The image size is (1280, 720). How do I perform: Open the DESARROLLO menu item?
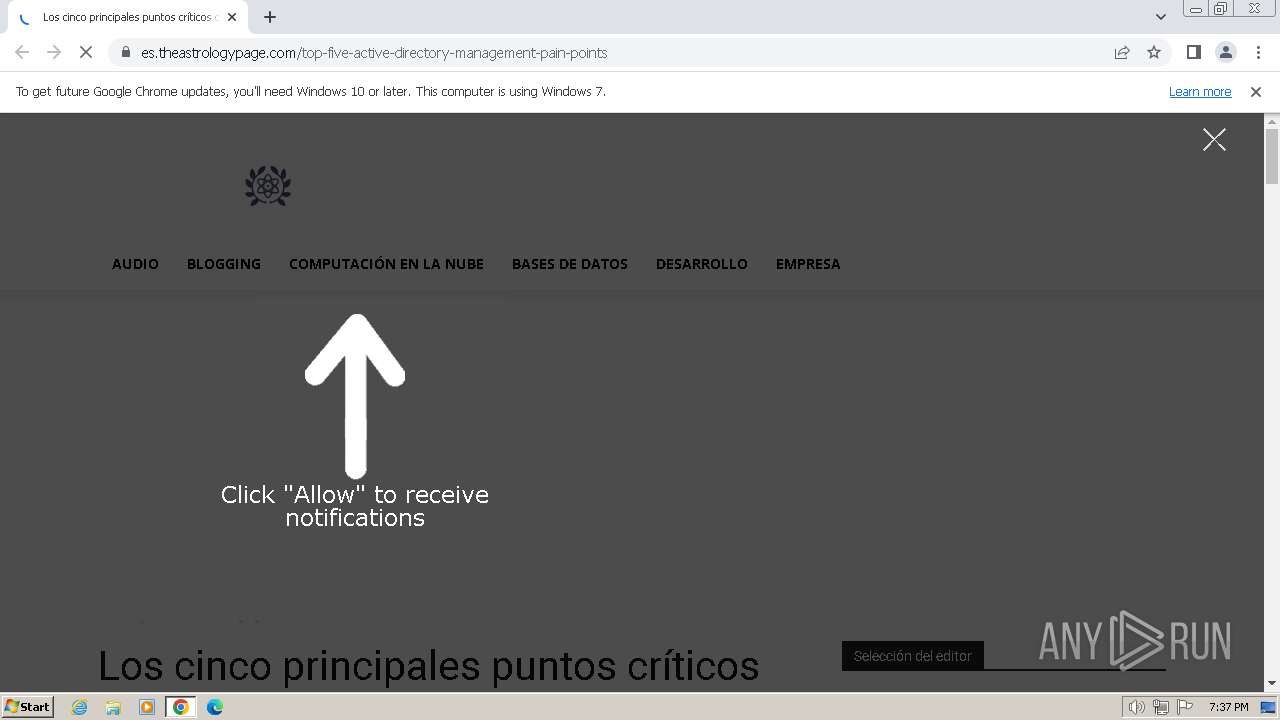[702, 264]
